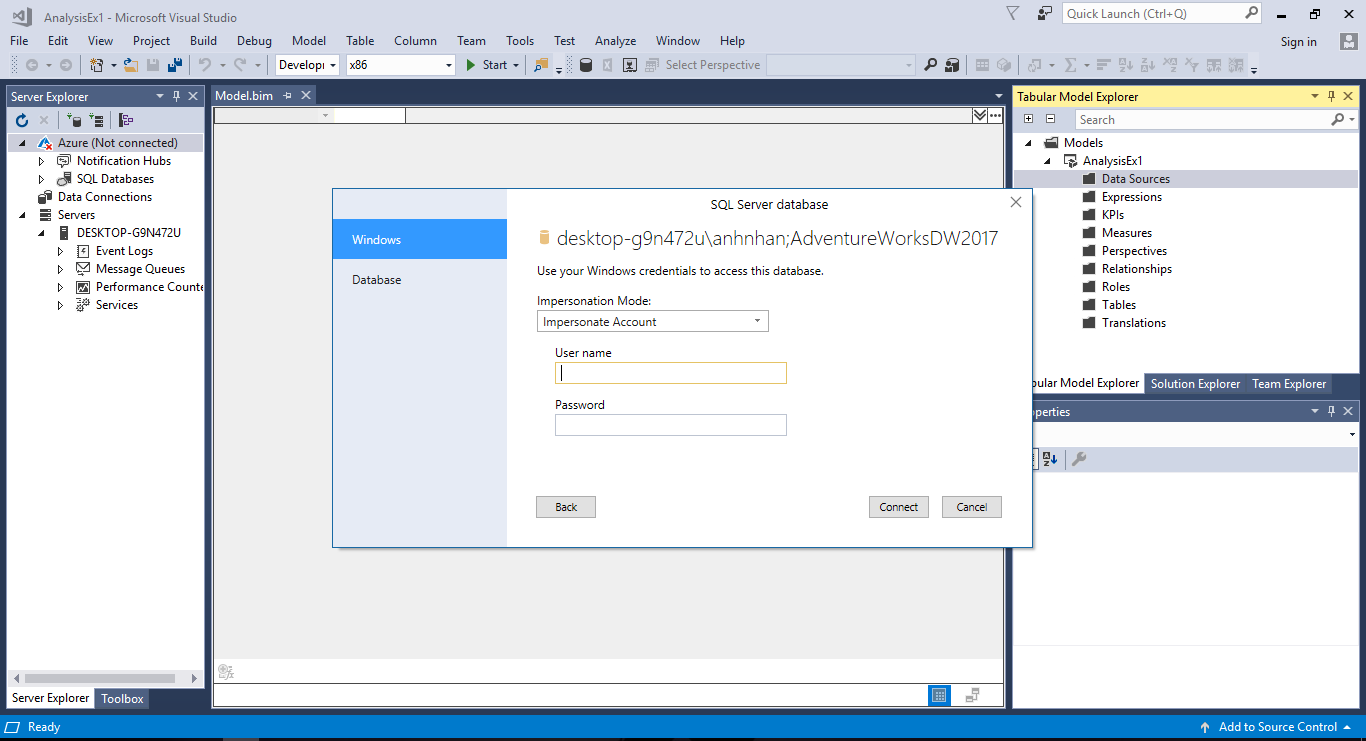This screenshot has height=741, width=1366.
Task: Click Alphabetical sort icon in Properties panel
Action: (1050, 459)
